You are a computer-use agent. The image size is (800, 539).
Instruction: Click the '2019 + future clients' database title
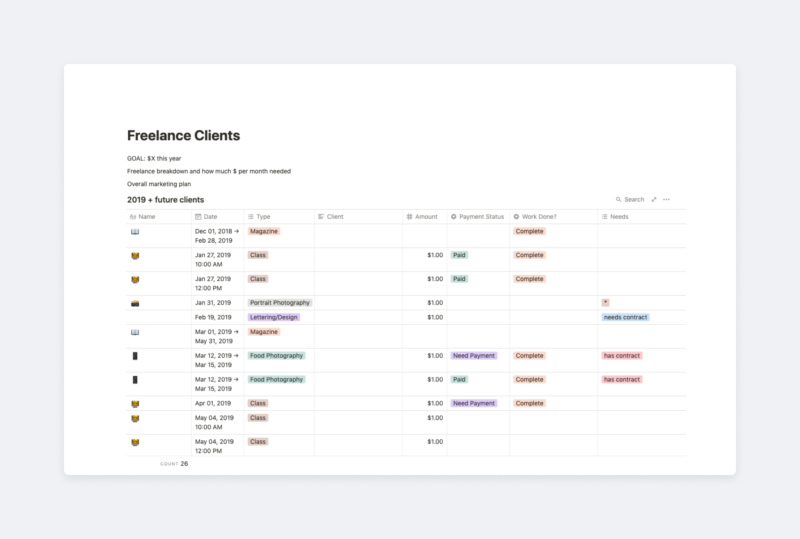[x=165, y=200]
